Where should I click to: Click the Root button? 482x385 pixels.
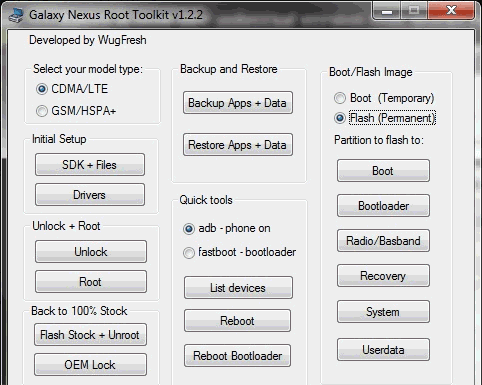coord(91,282)
